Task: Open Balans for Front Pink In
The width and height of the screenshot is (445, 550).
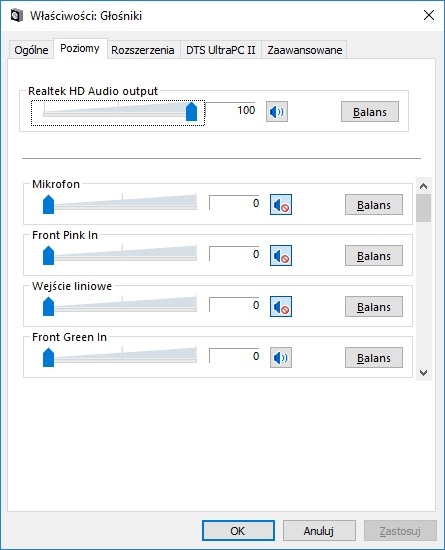Action: click(x=374, y=256)
